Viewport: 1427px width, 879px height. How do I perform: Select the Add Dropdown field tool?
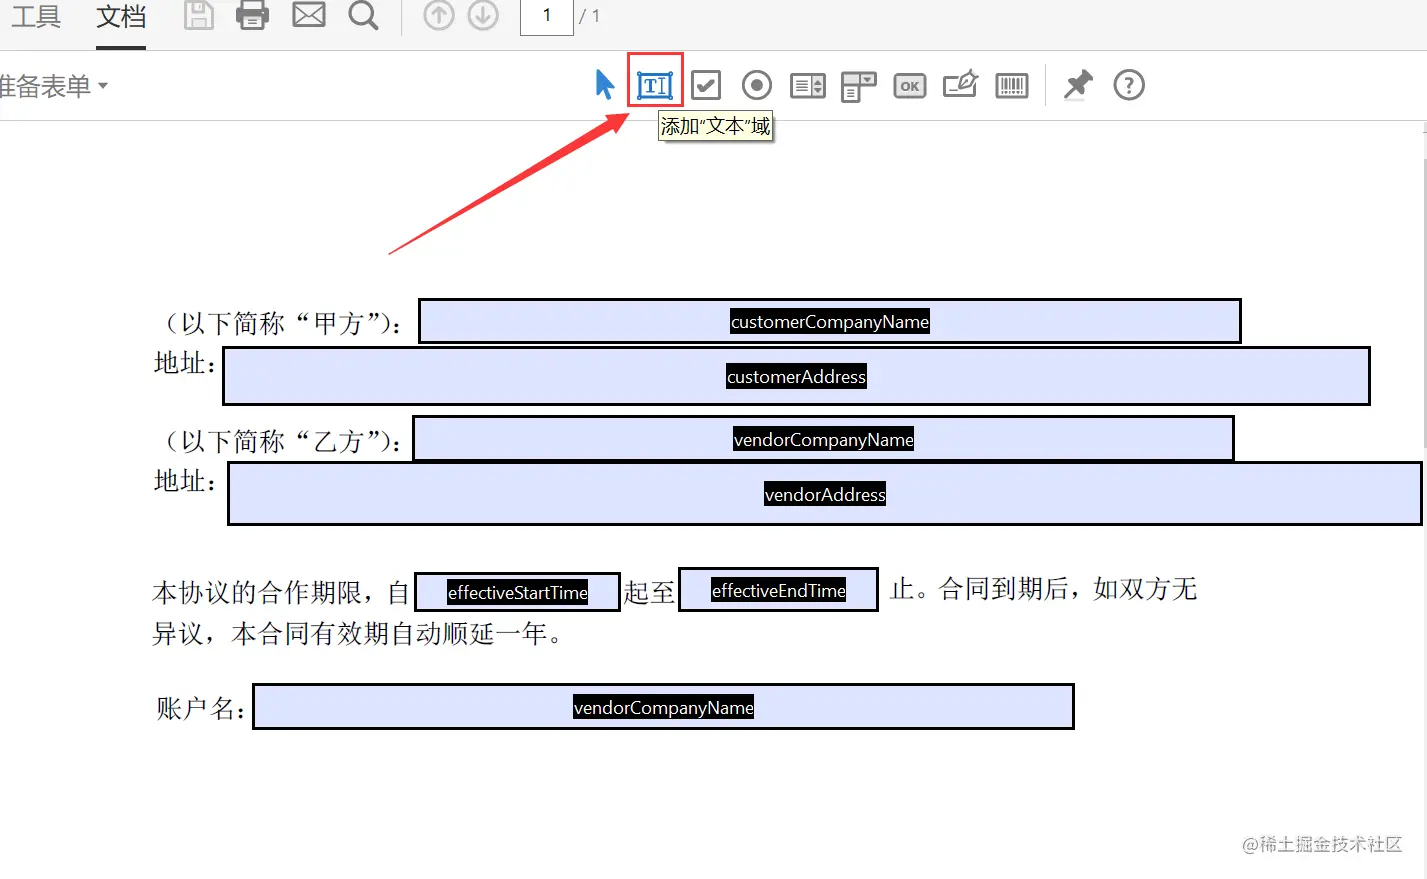click(858, 85)
